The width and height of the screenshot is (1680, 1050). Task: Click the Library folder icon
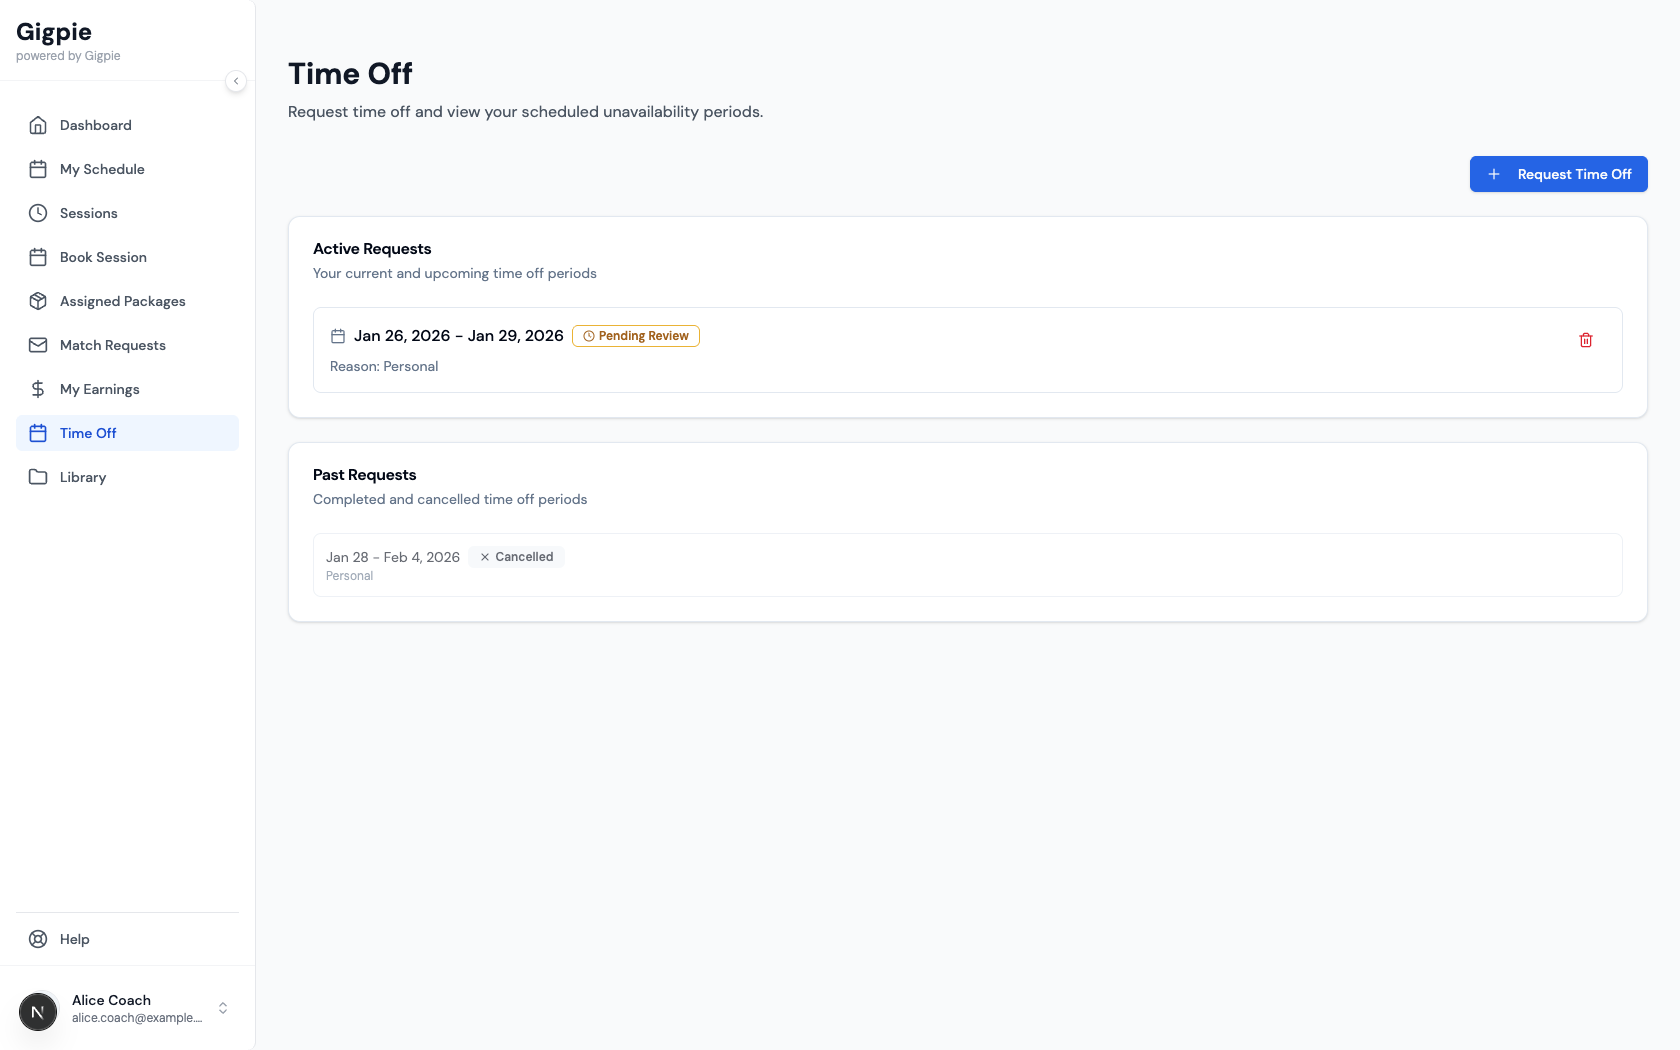(38, 477)
